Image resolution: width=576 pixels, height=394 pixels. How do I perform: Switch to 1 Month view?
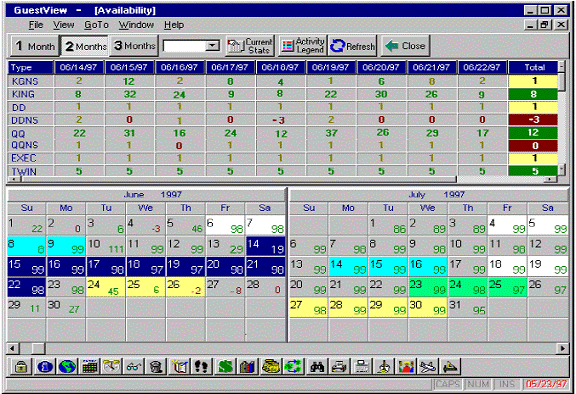(35, 46)
